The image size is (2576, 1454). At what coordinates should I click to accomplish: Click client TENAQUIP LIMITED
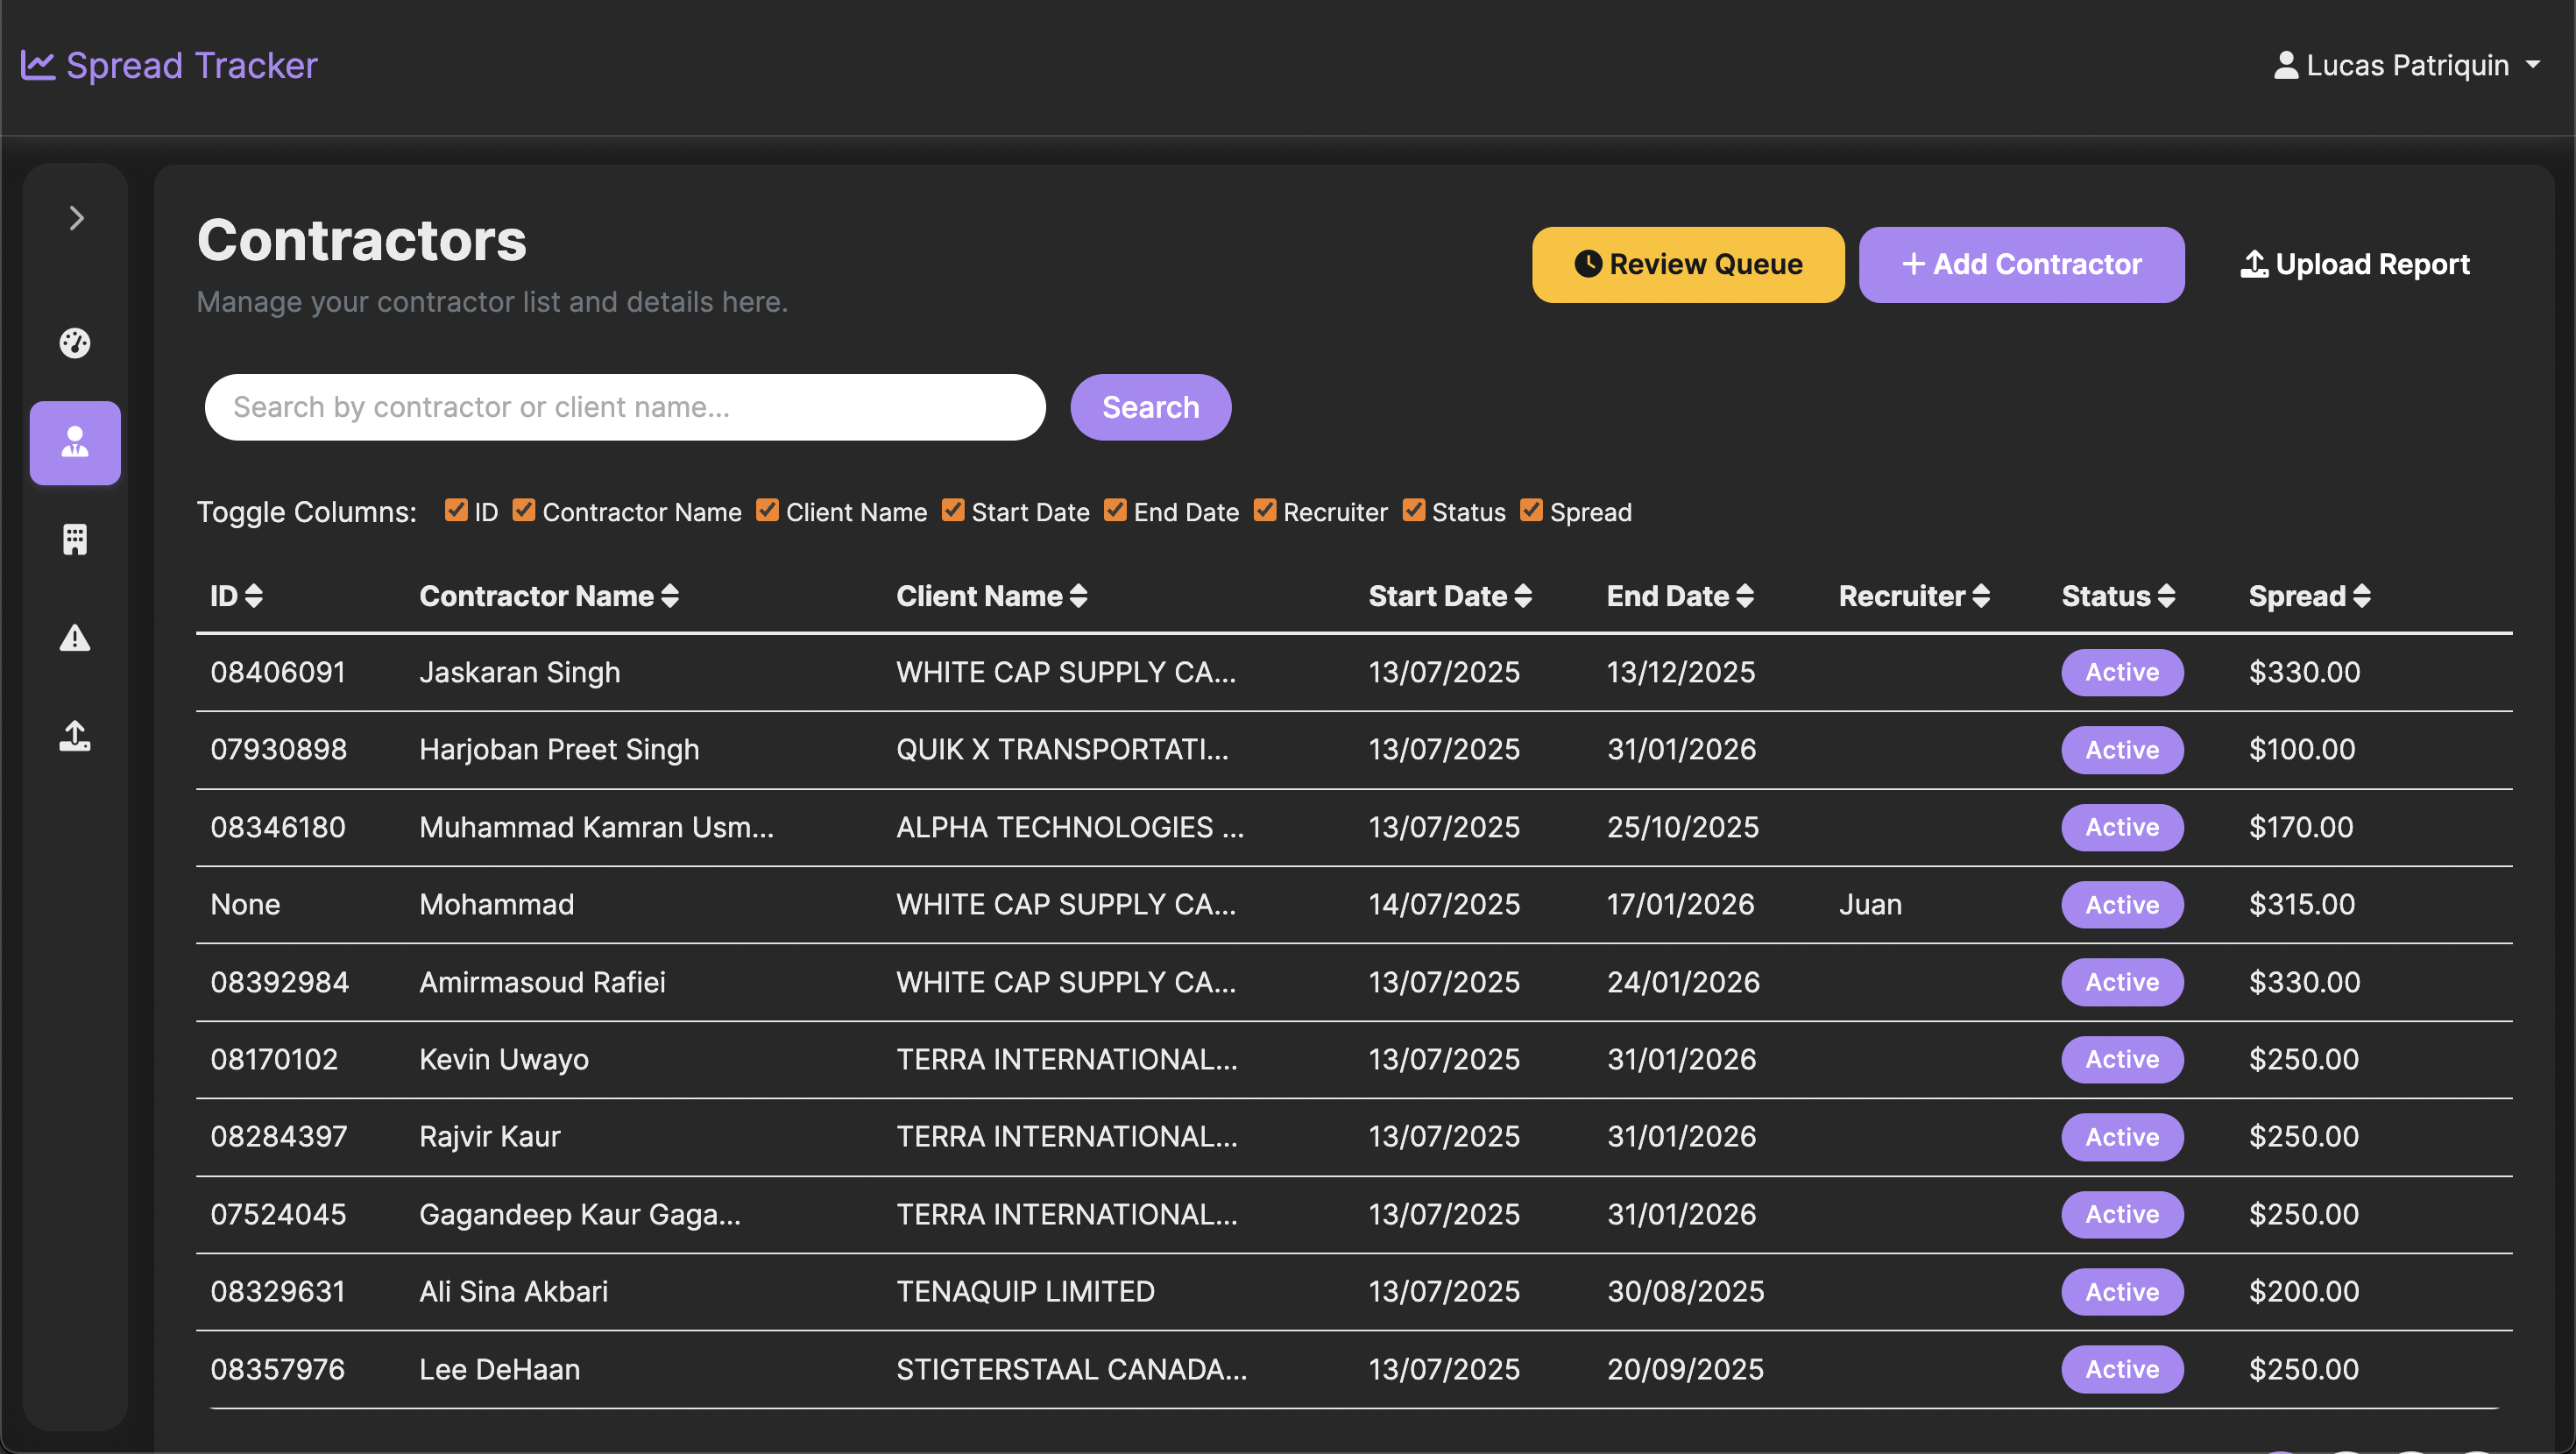tap(1025, 1291)
